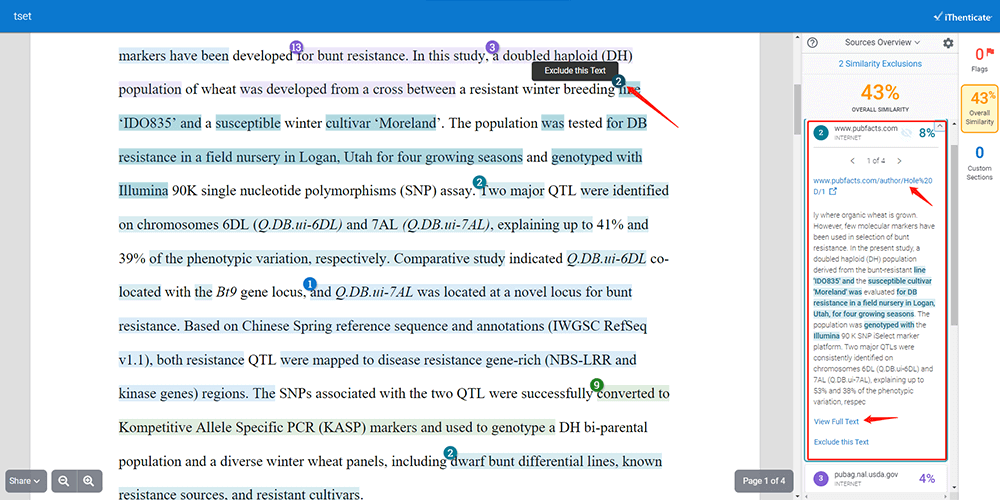Open the Sources Overview dropdown

[x=882, y=43]
